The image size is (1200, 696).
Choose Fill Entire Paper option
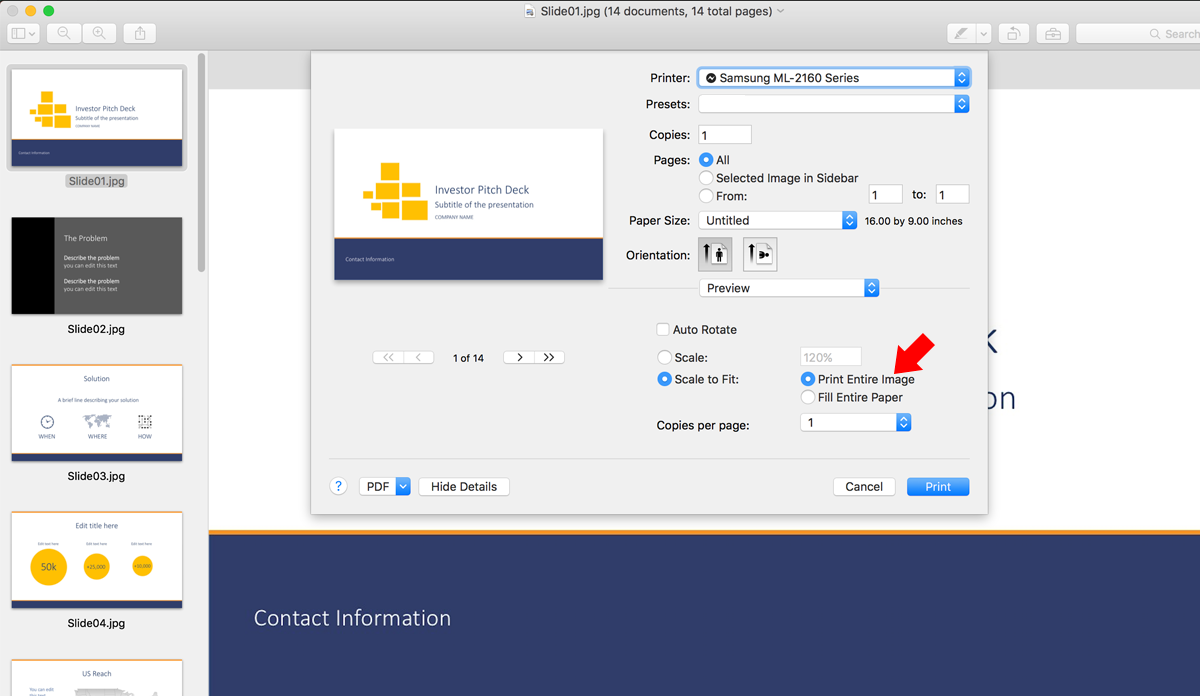(x=808, y=397)
